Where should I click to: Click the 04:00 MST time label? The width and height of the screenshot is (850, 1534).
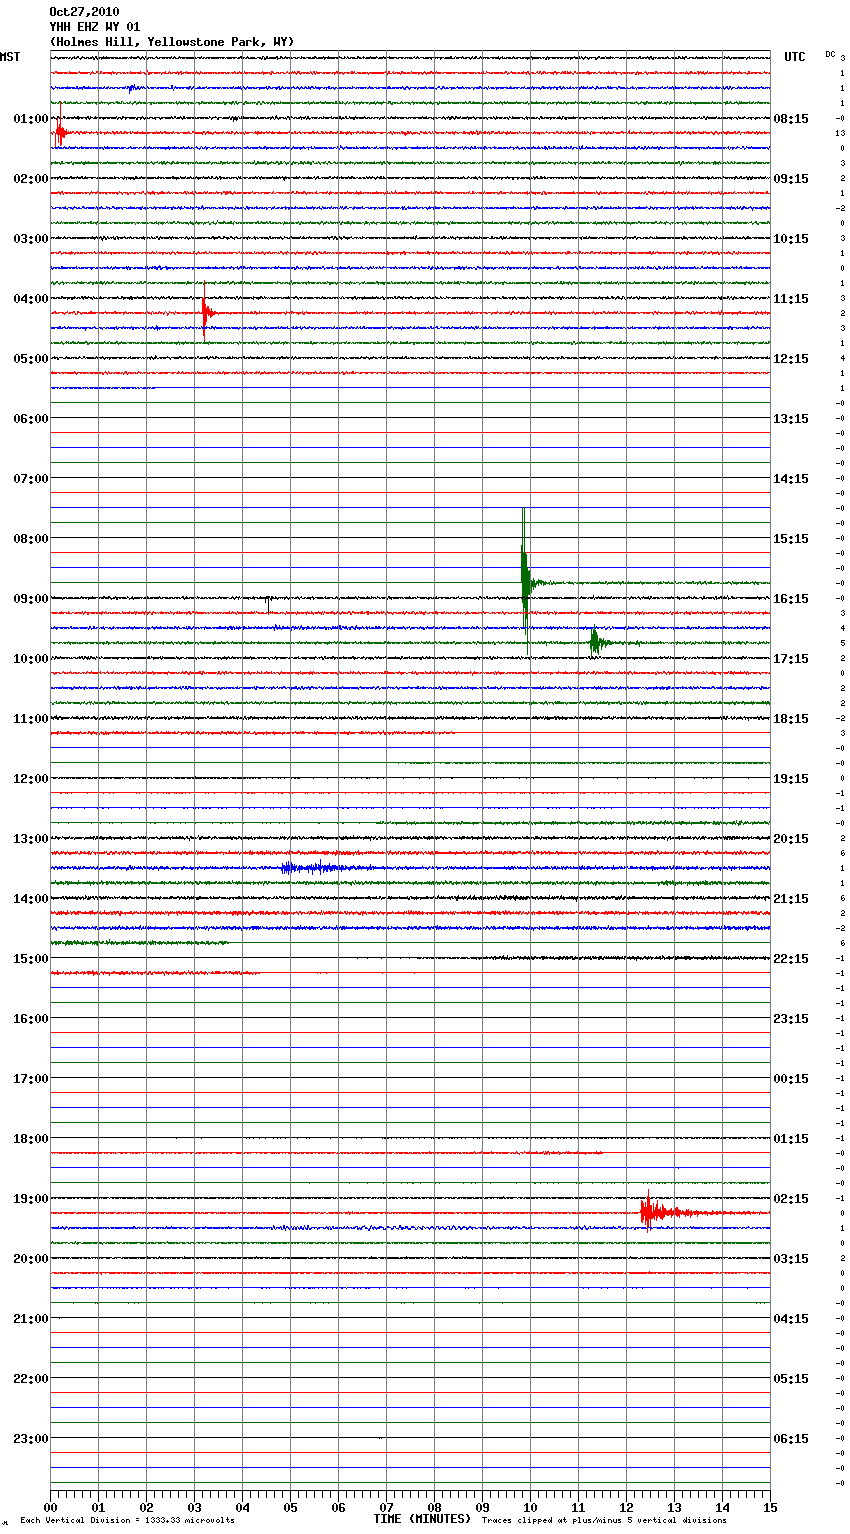pos(31,299)
